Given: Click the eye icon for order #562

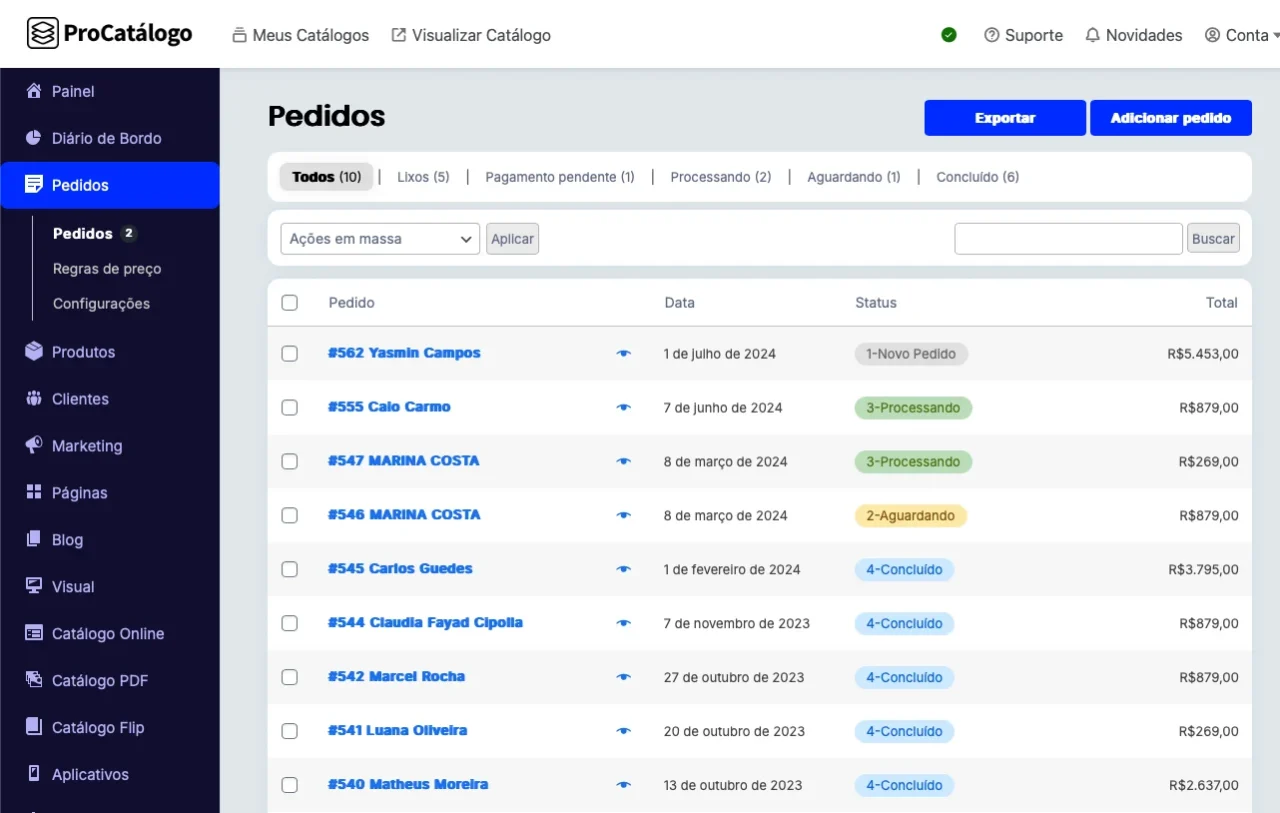Looking at the screenshot, I should (623, 354).
